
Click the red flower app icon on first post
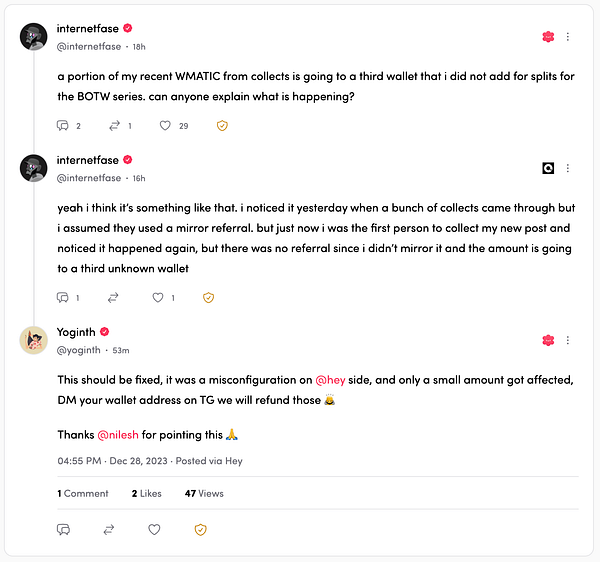(x=548, y=37)
